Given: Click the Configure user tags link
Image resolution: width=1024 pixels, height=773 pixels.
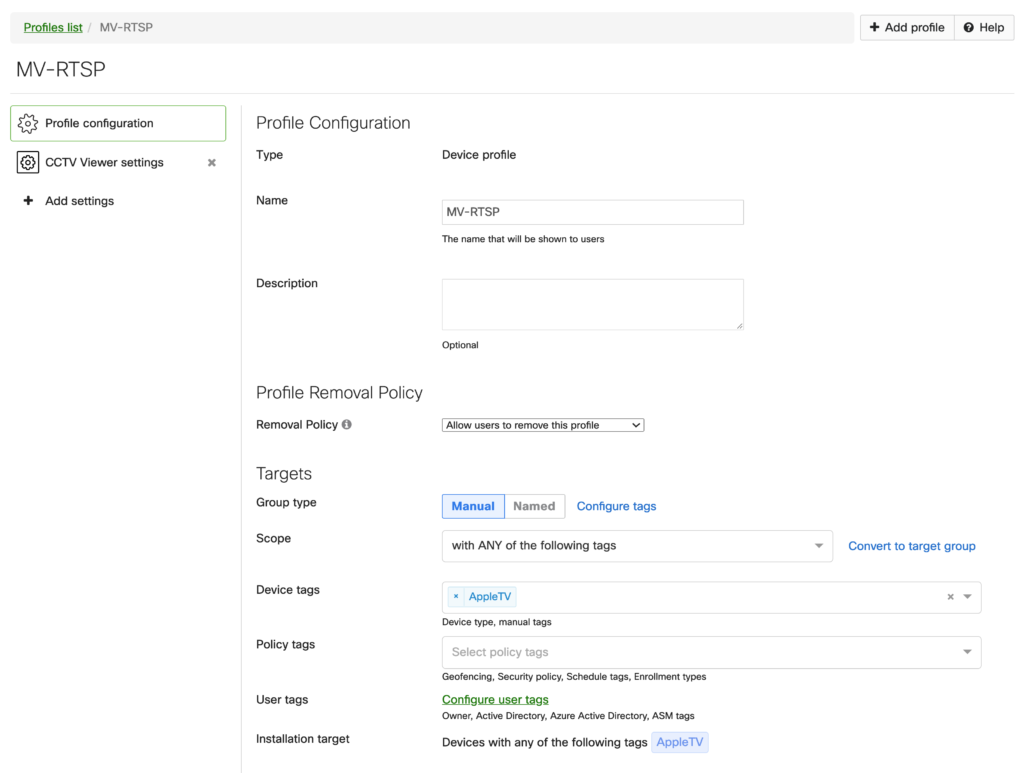Looking at the screenshot, I should [495, 700].
